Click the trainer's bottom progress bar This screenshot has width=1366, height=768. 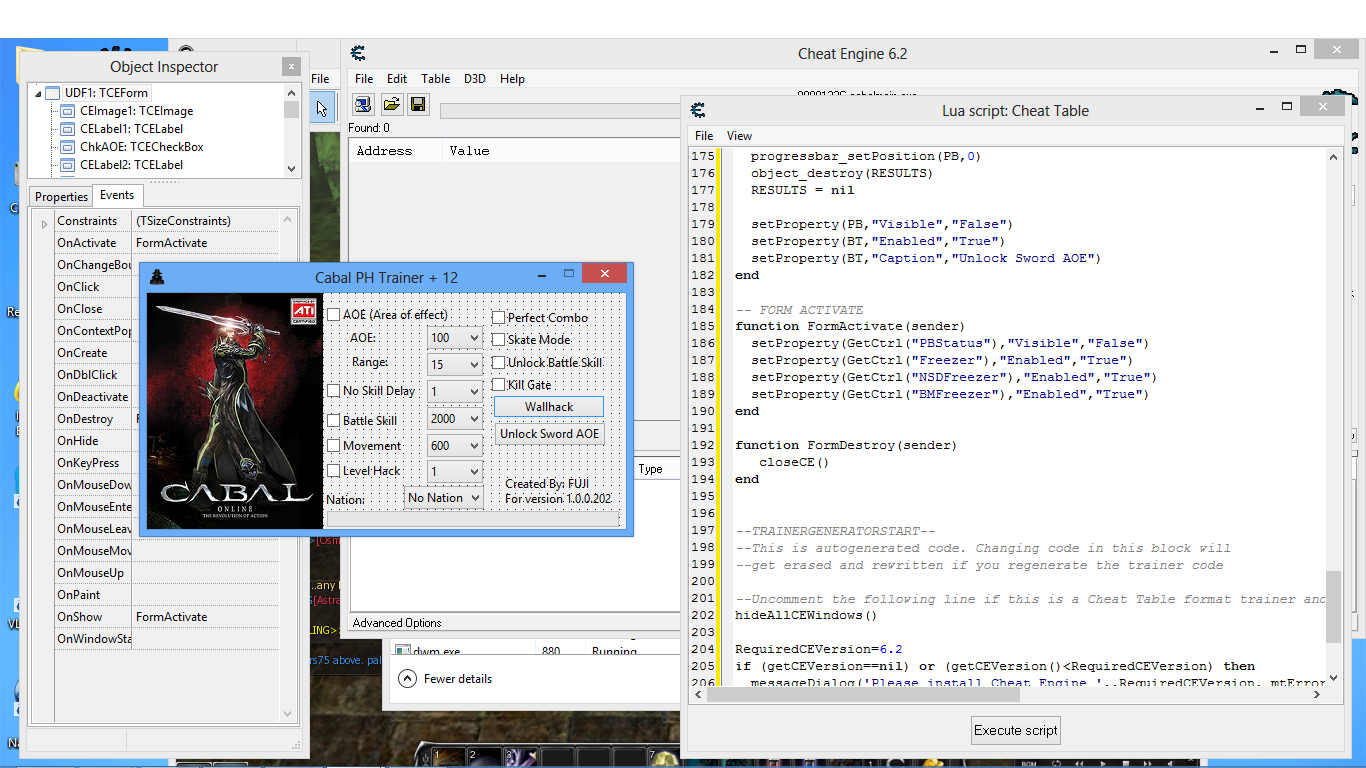tap(473, 519)
